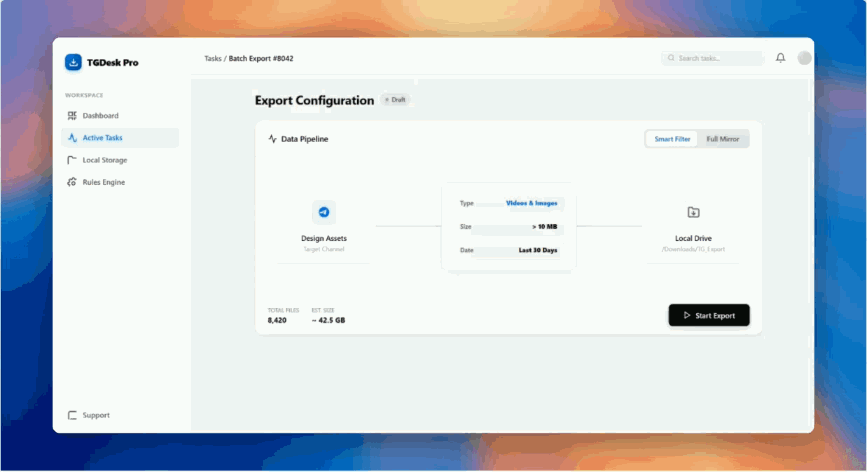Switch pipeline mode to Smart Filter

[672, 139]
